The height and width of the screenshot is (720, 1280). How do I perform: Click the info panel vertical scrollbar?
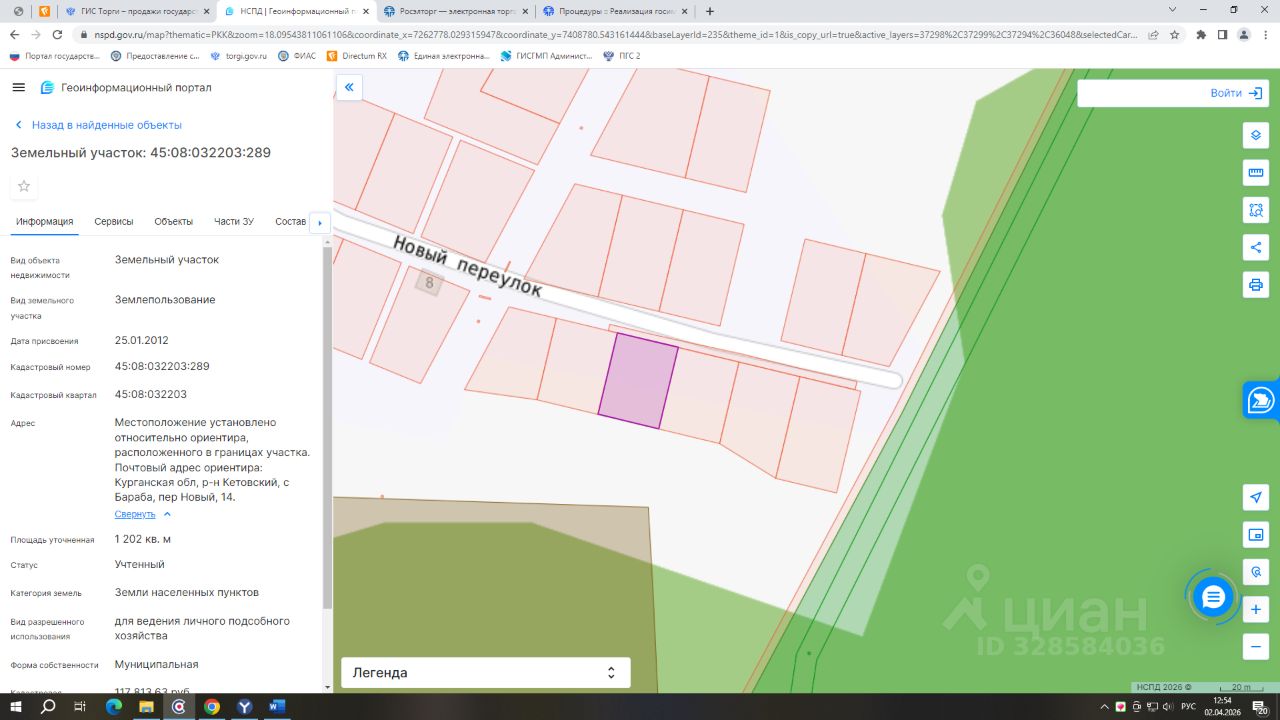click(x=327, y=430)
